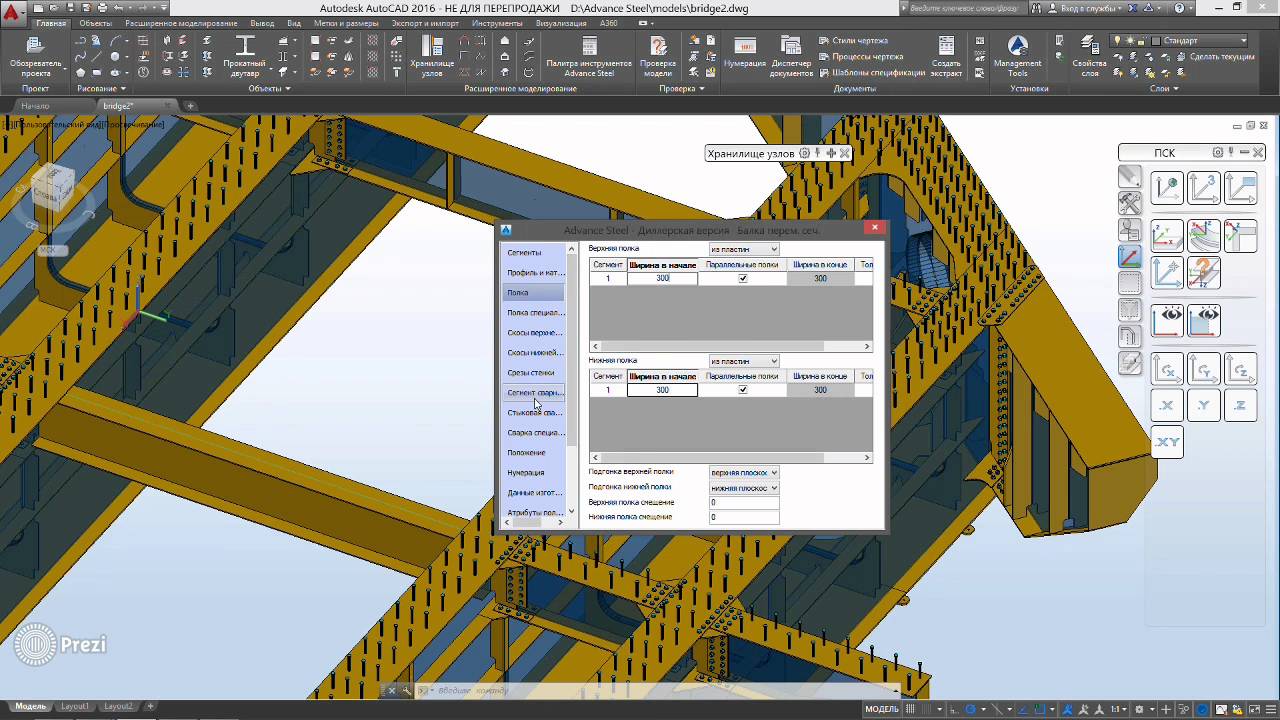Select Срезы стенки in the dialog list
This screenshot has height=720, width=1280.
pos(533,373)
